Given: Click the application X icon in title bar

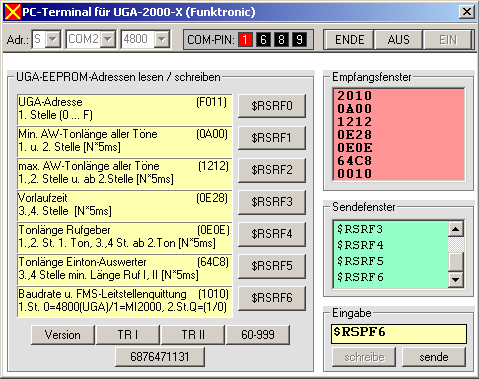Looking at the screenshot, I should [x=13, y=12].
